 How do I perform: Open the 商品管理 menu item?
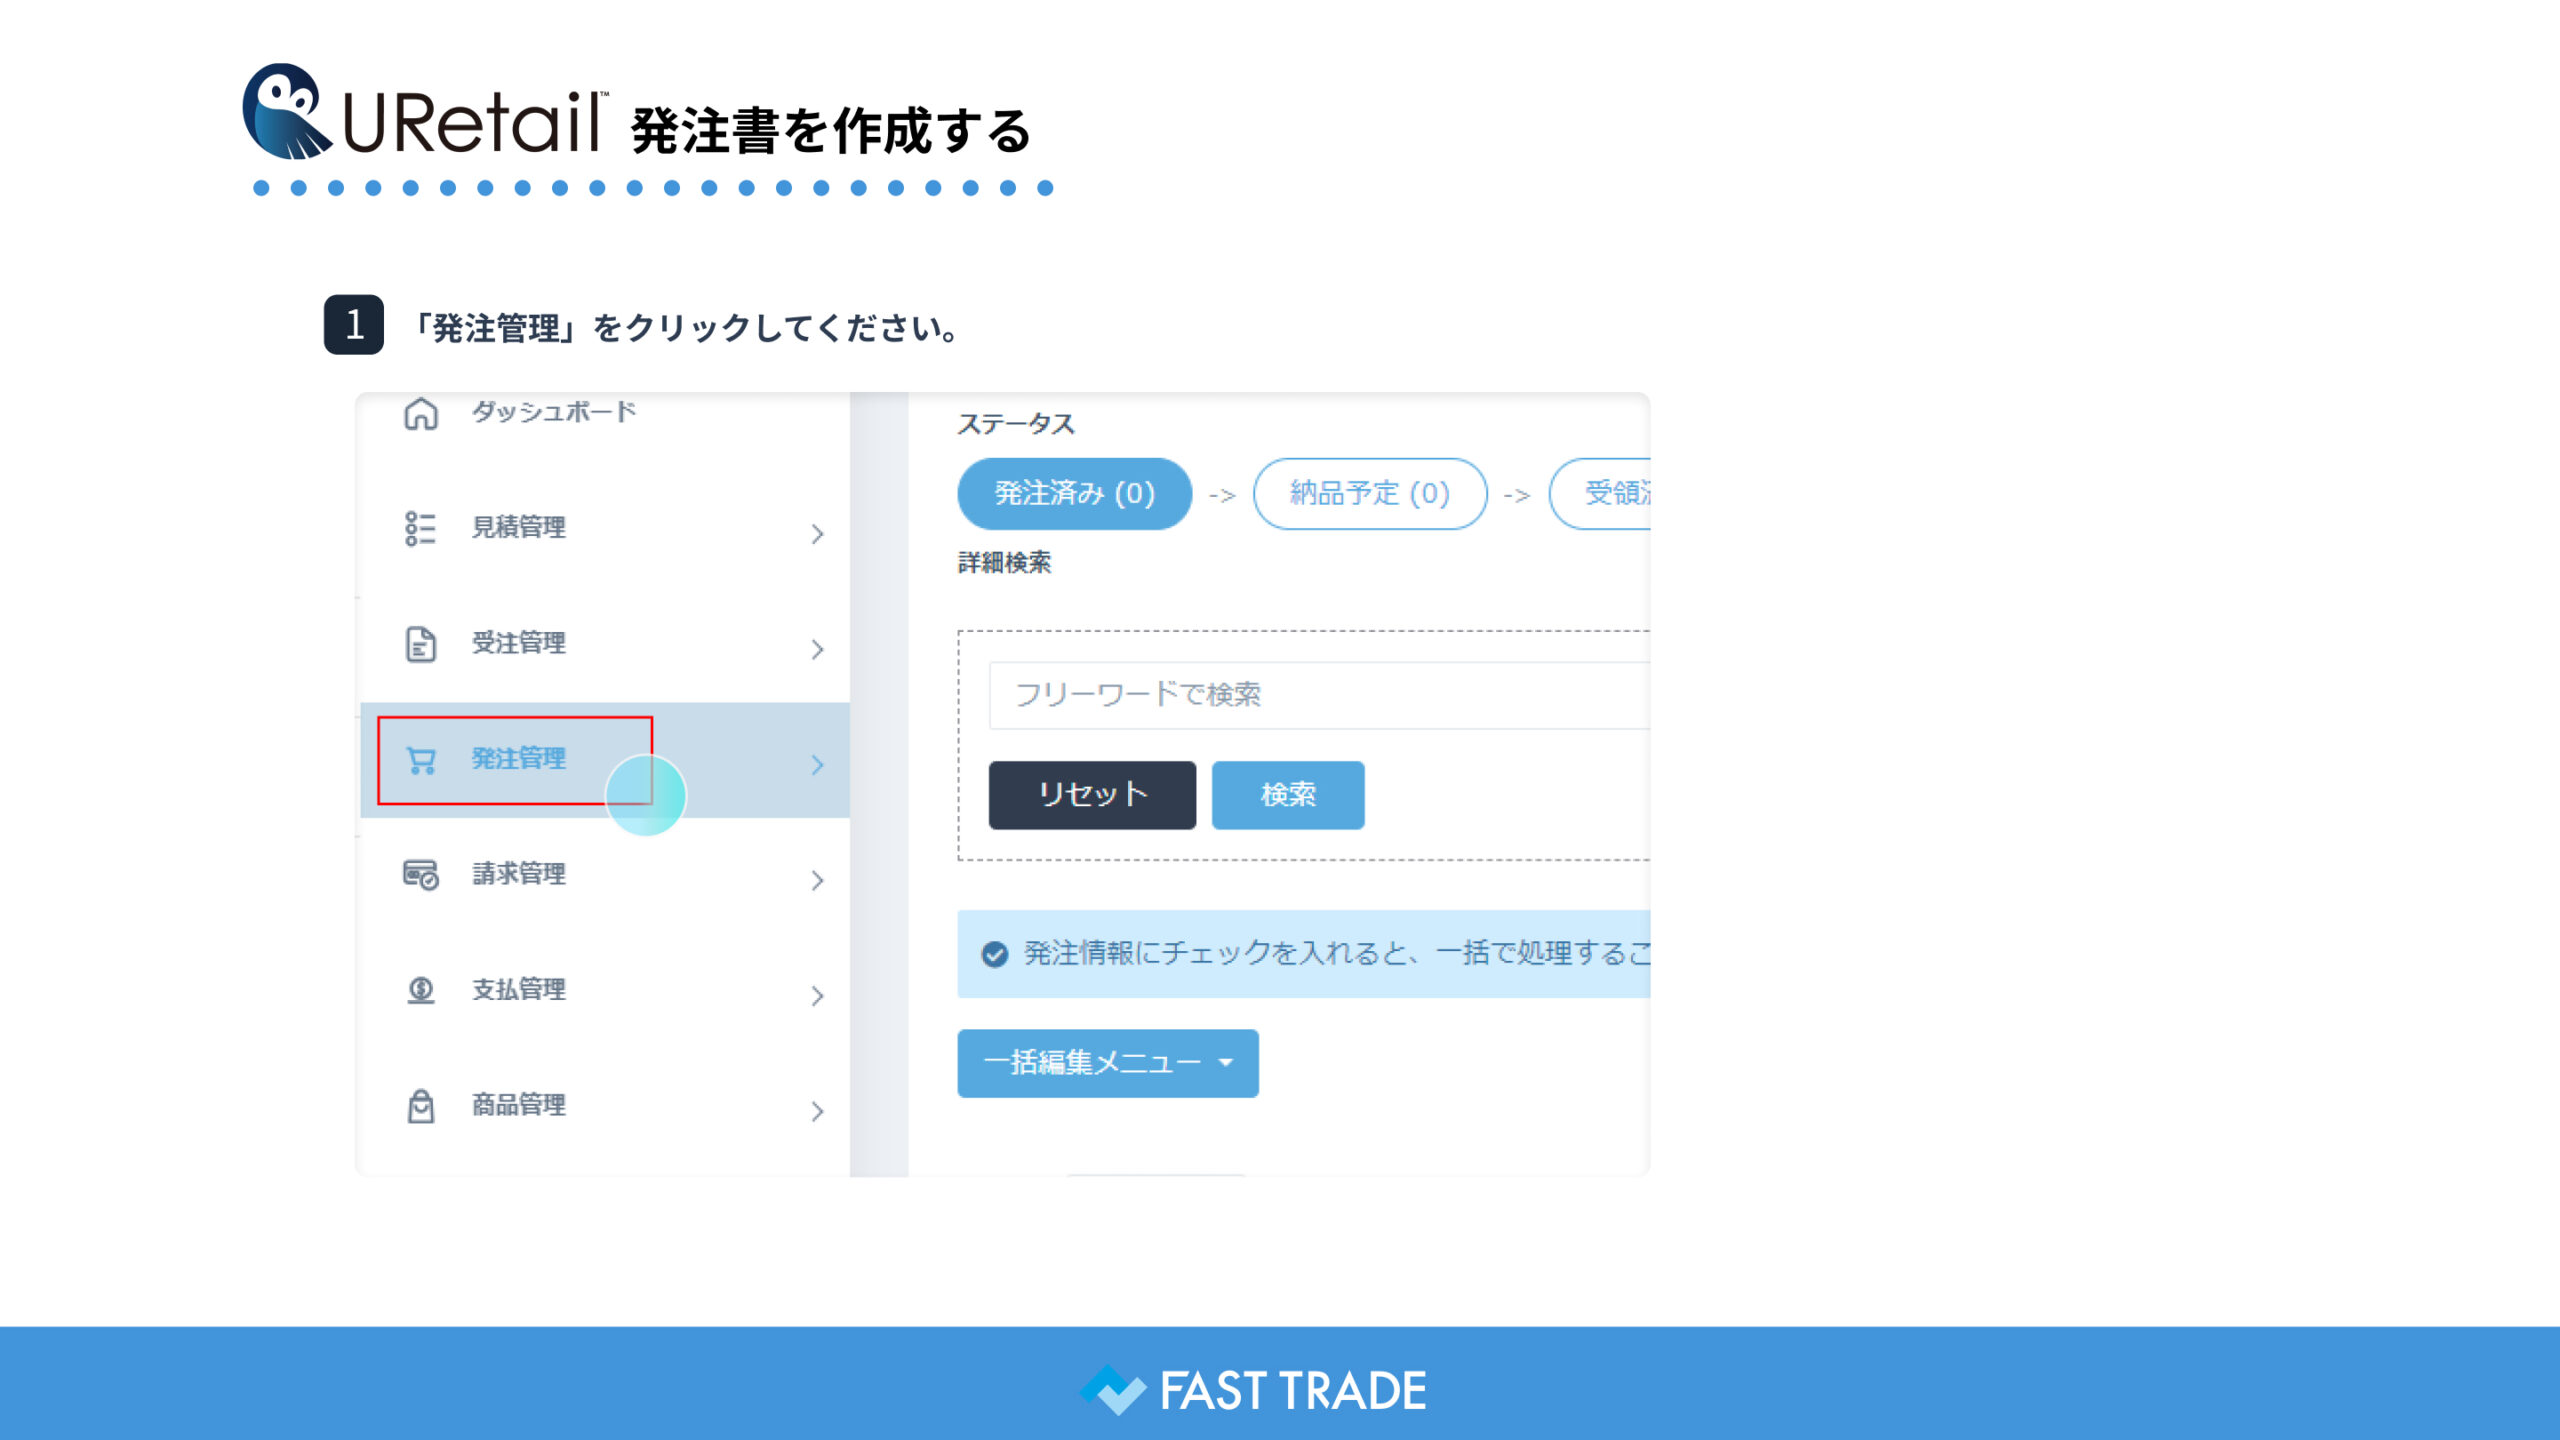519,1105
